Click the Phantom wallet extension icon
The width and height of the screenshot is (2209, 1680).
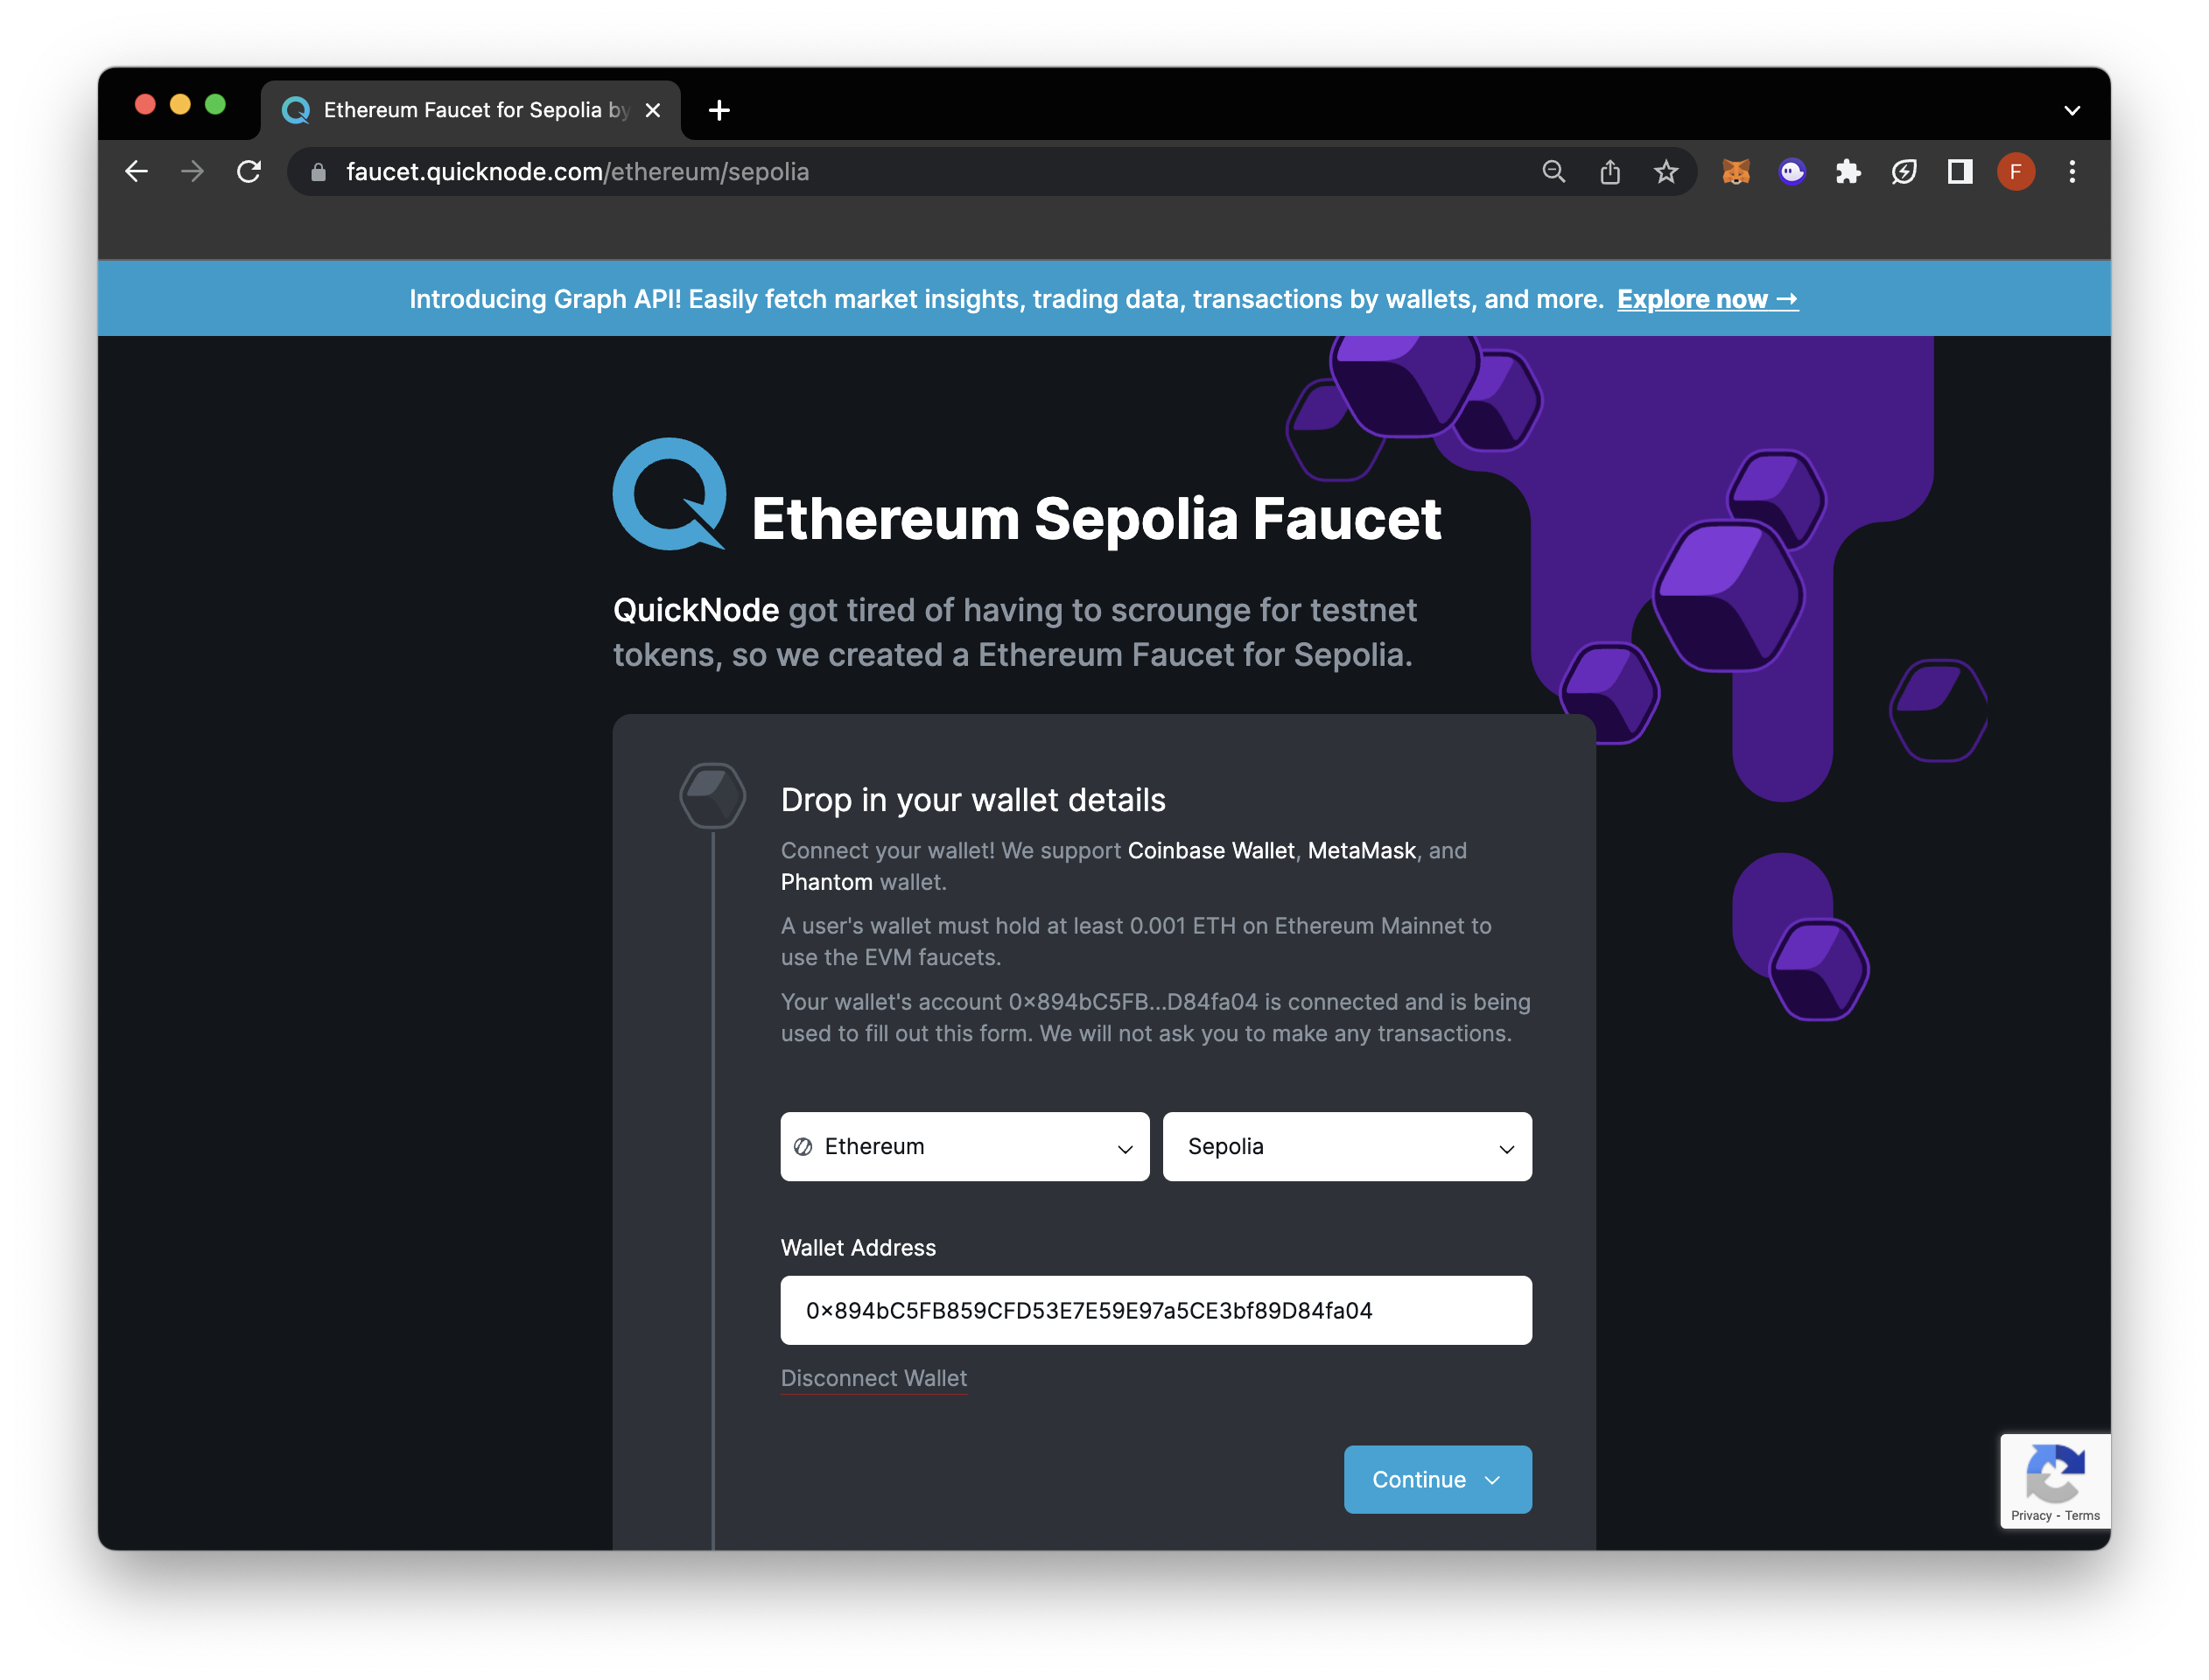1792,171
